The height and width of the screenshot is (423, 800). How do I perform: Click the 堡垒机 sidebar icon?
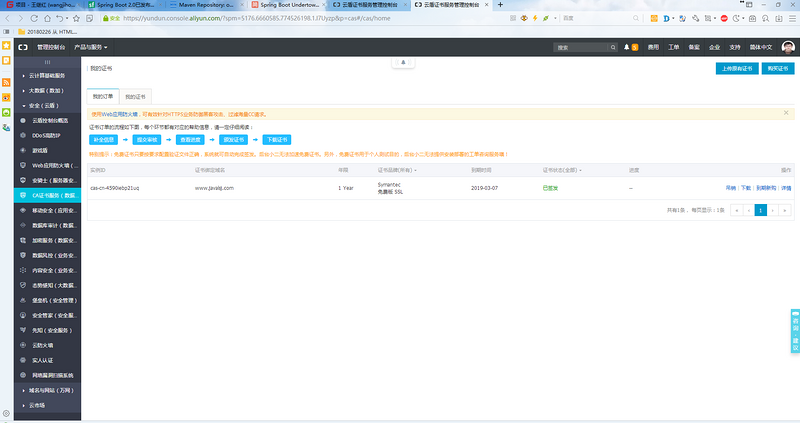pyautogui.click(x=23, y=300)
